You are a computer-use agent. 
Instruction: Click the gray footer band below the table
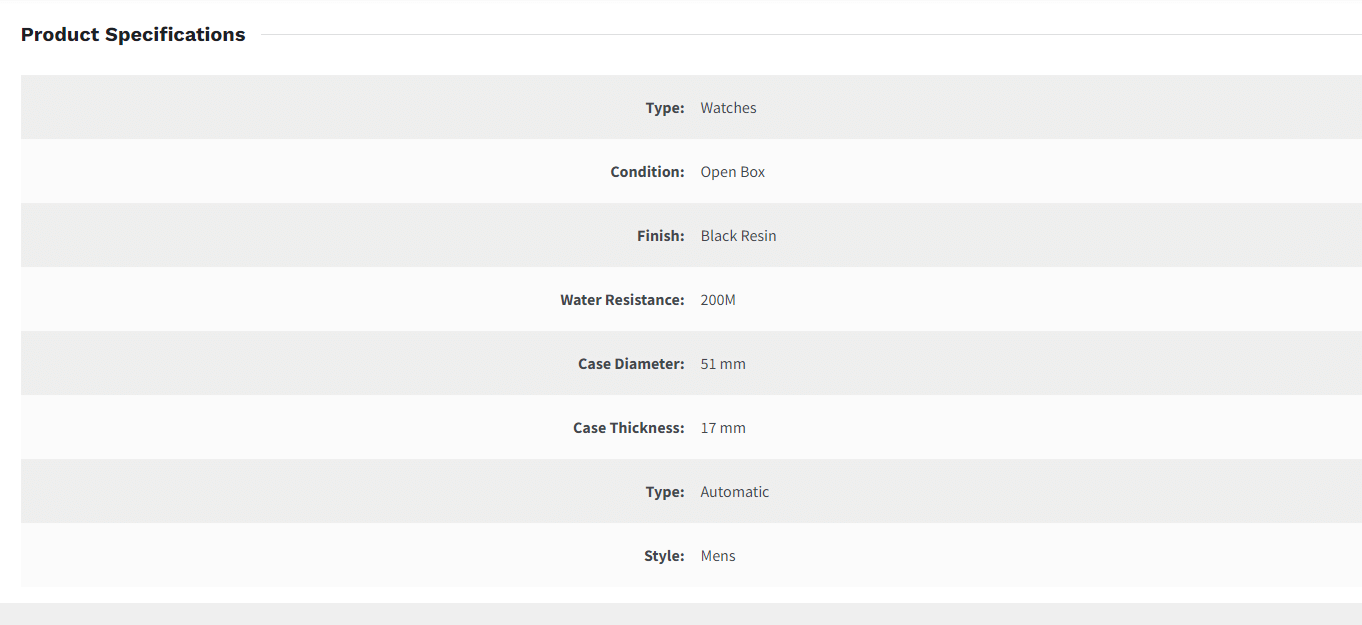point(681,614)
